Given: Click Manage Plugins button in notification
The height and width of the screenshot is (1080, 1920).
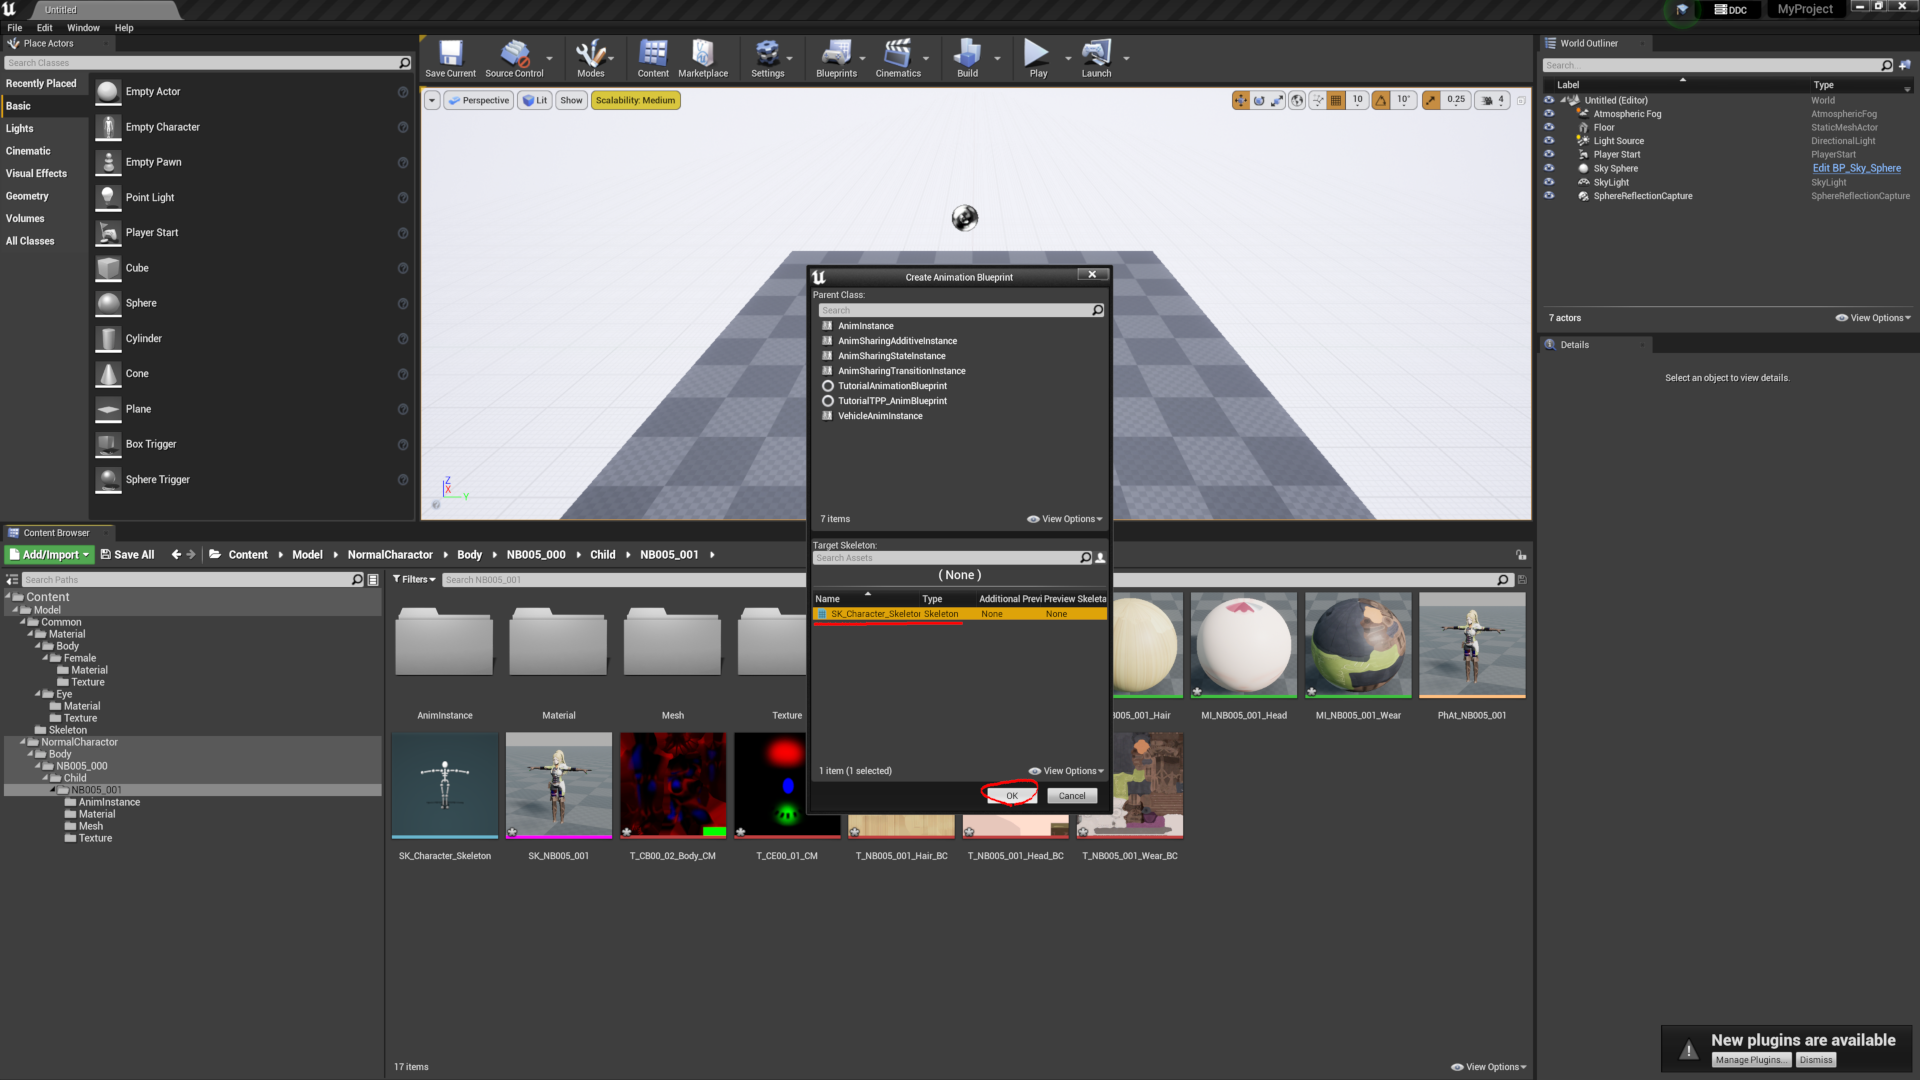Looking at the screenshot, I should pos(1749,1060).
